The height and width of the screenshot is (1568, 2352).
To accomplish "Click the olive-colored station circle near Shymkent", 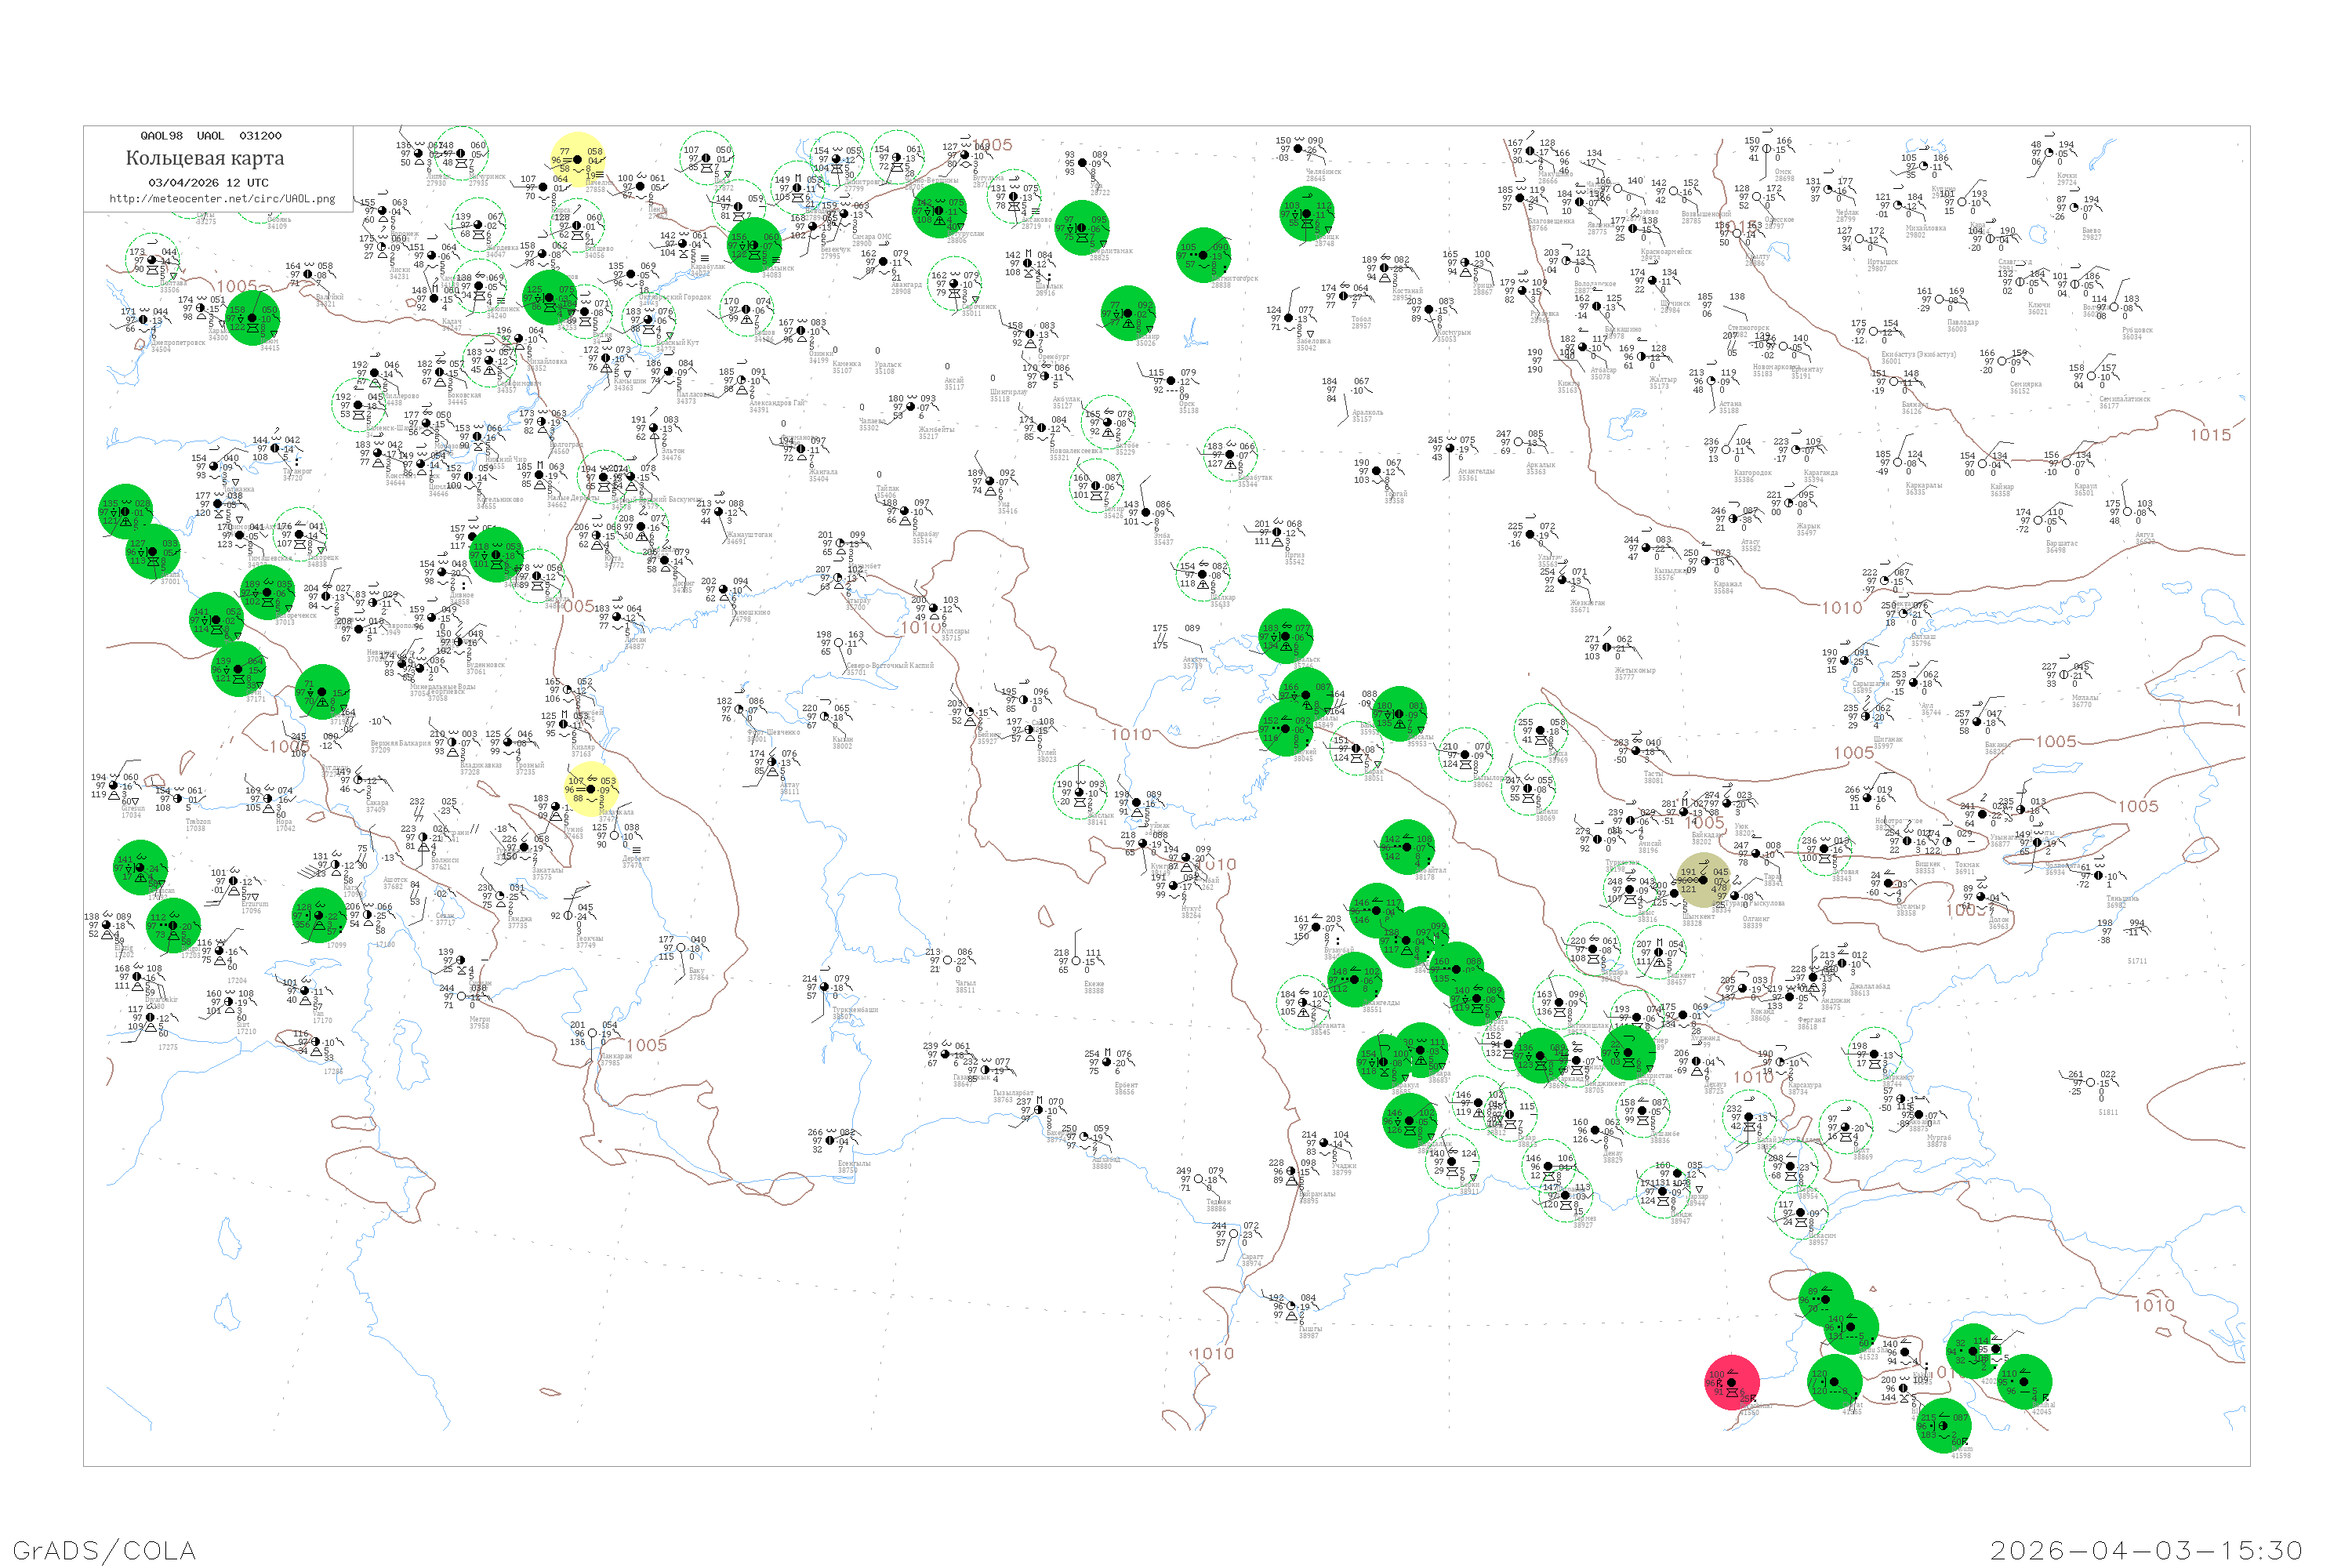I will [x=1703, y=880].
